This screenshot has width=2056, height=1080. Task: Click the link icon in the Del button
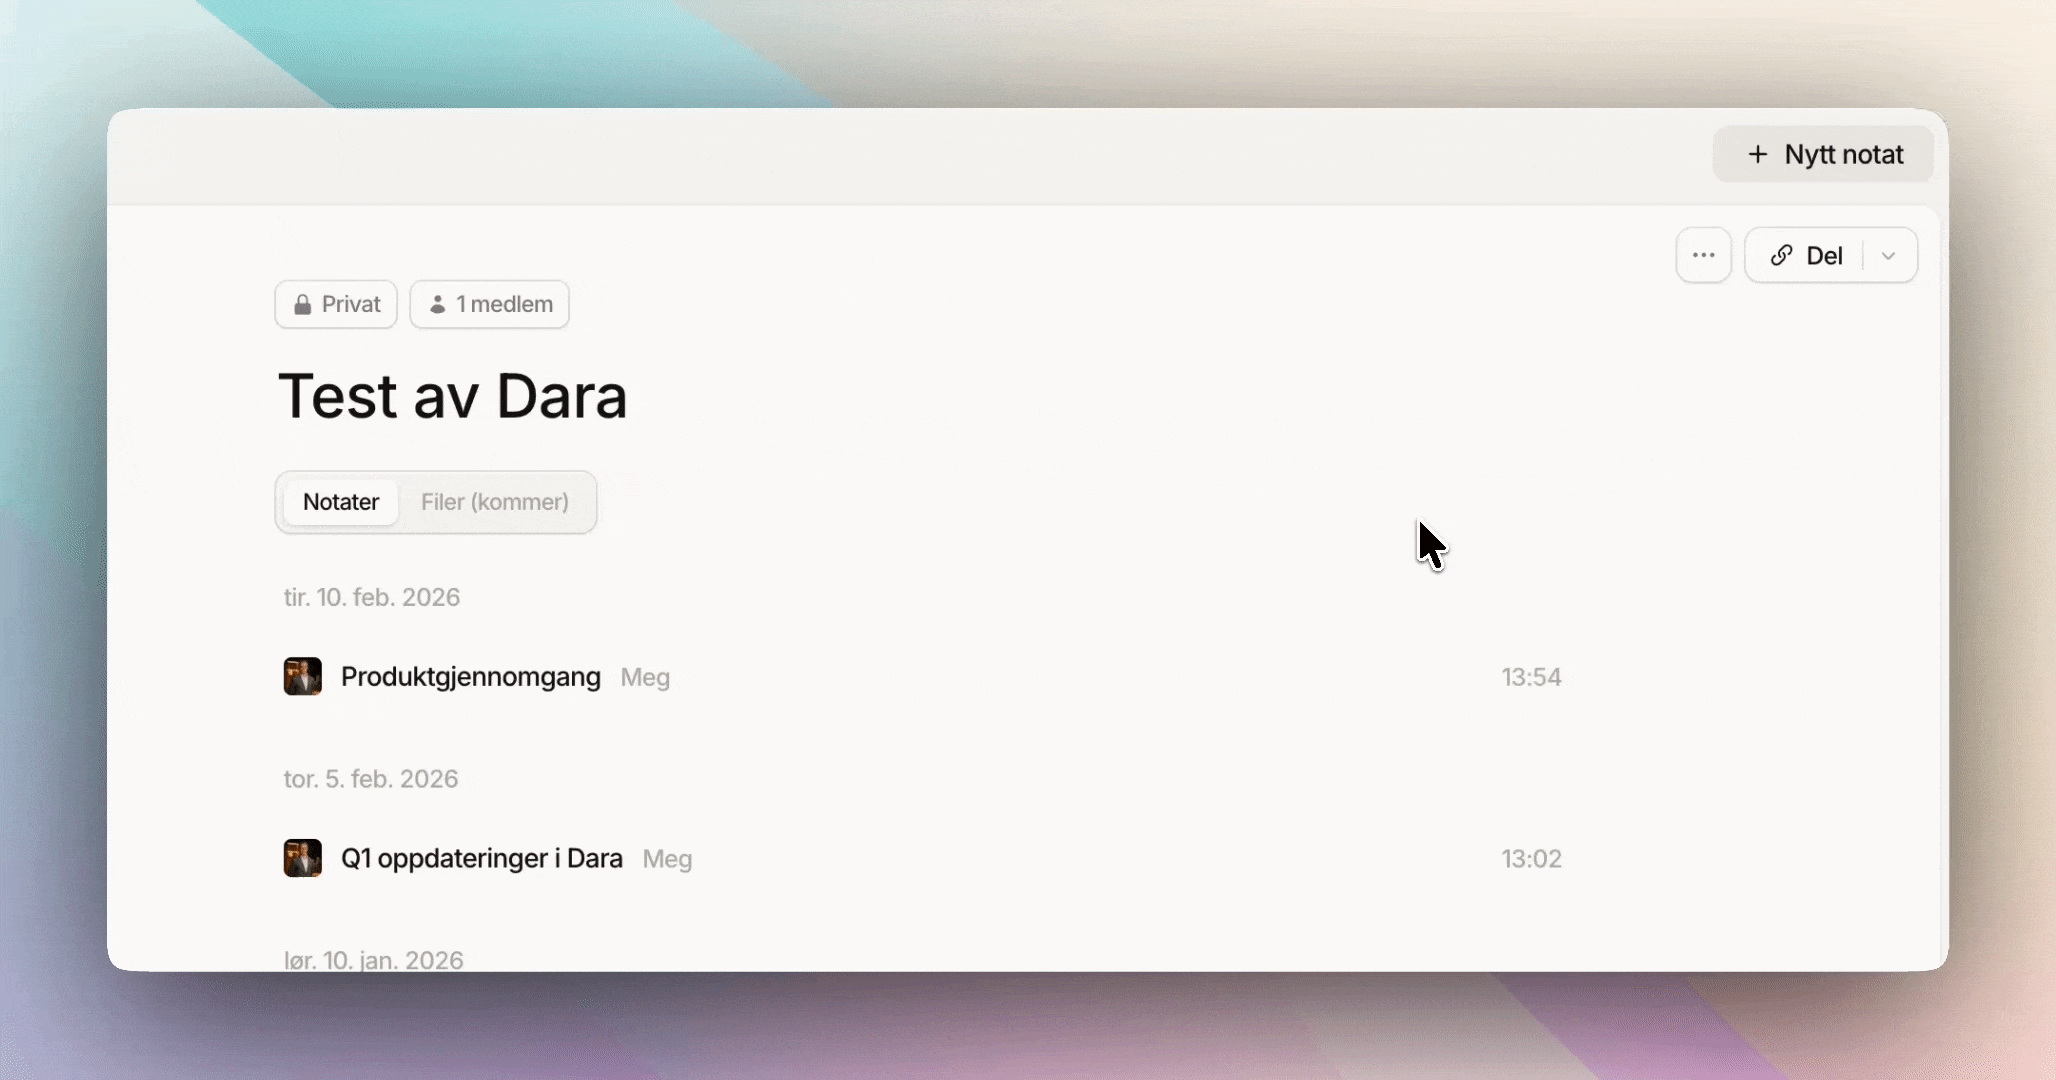point(1781,255)
